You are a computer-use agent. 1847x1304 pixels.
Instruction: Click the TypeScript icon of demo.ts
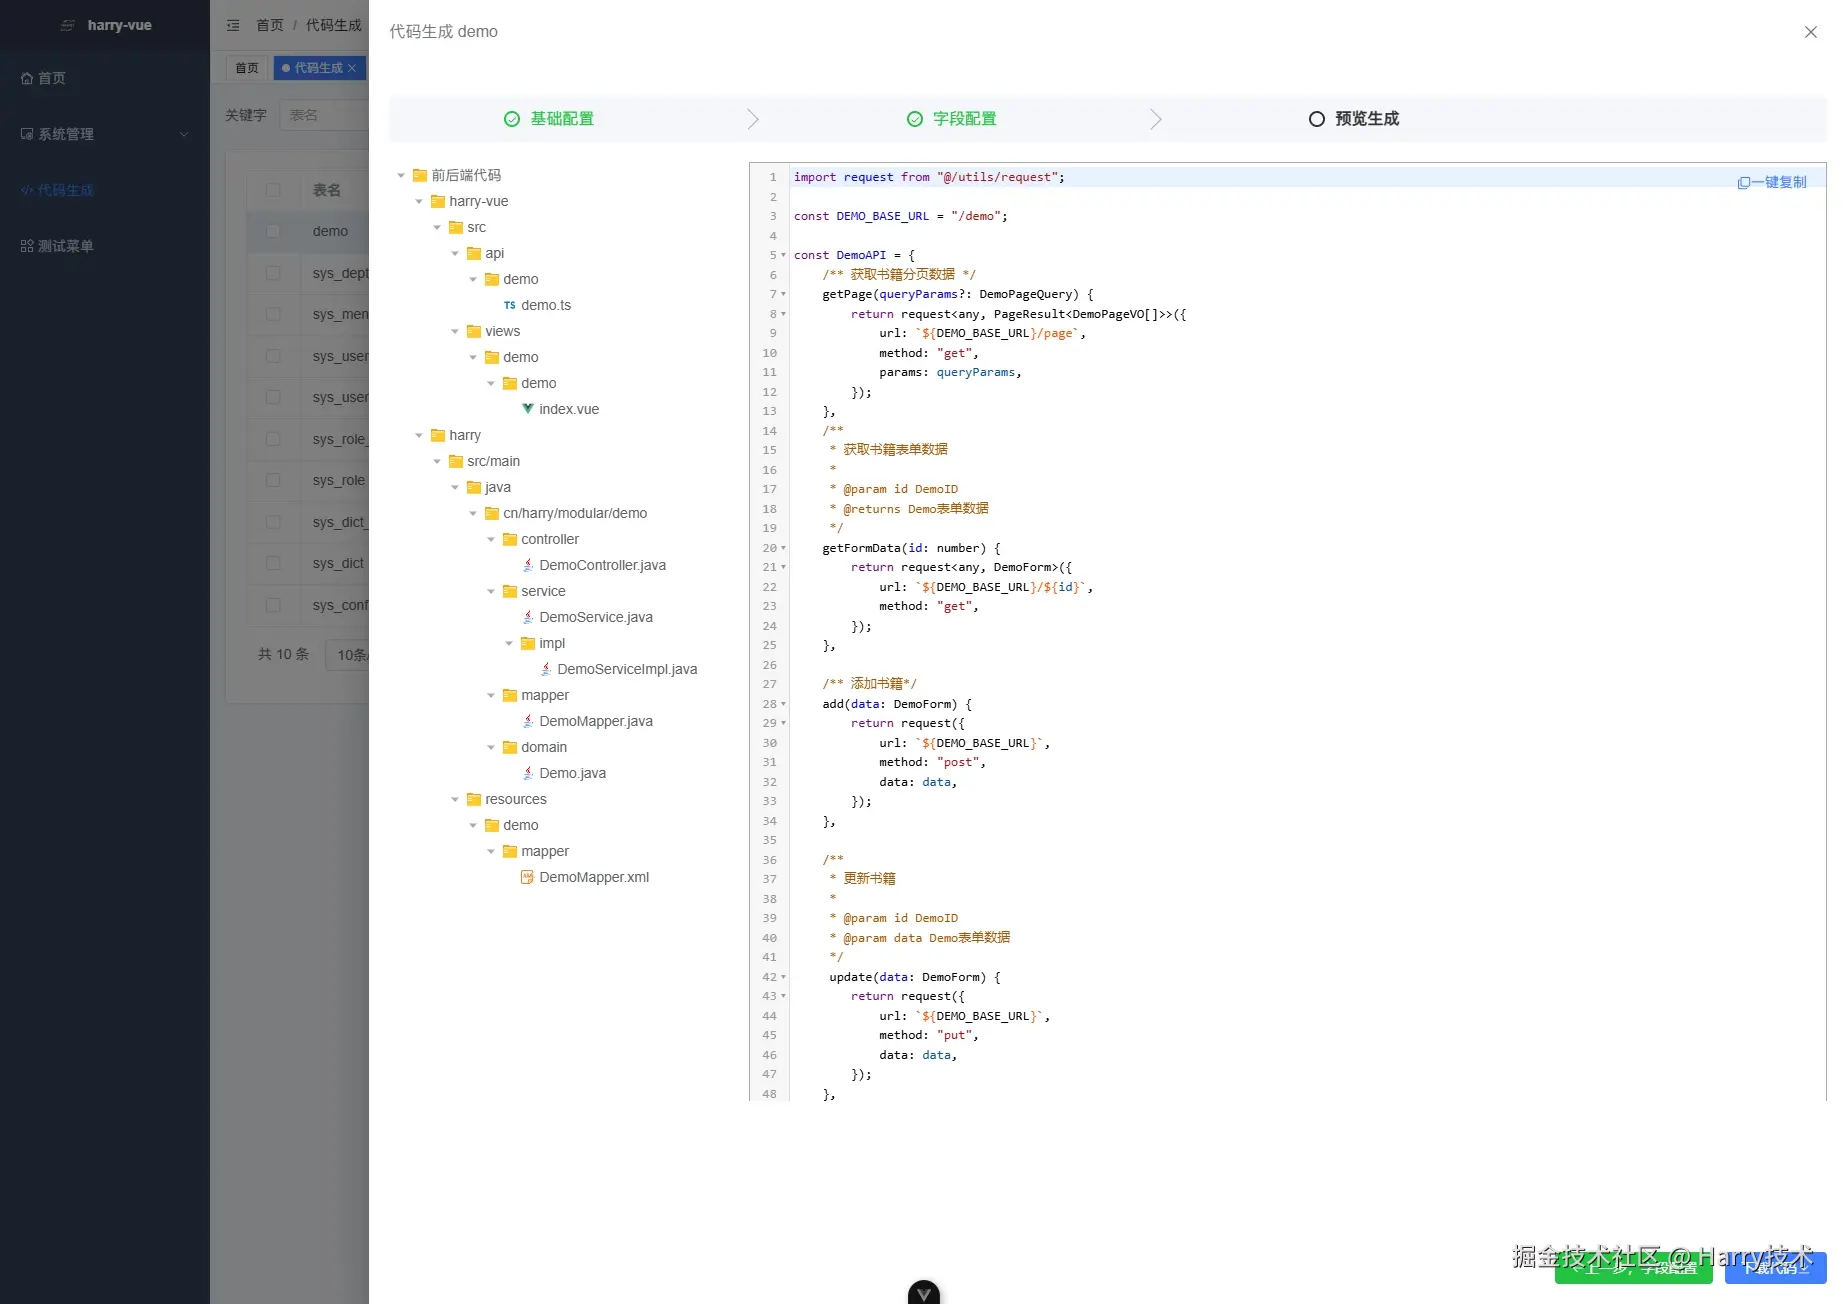pyautogui.click(x=510, y=305)
